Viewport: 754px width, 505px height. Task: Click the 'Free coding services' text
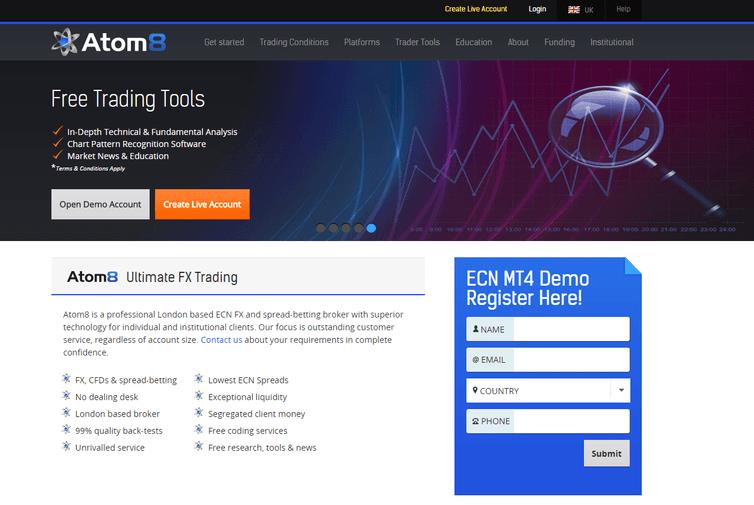coord(248,430)
